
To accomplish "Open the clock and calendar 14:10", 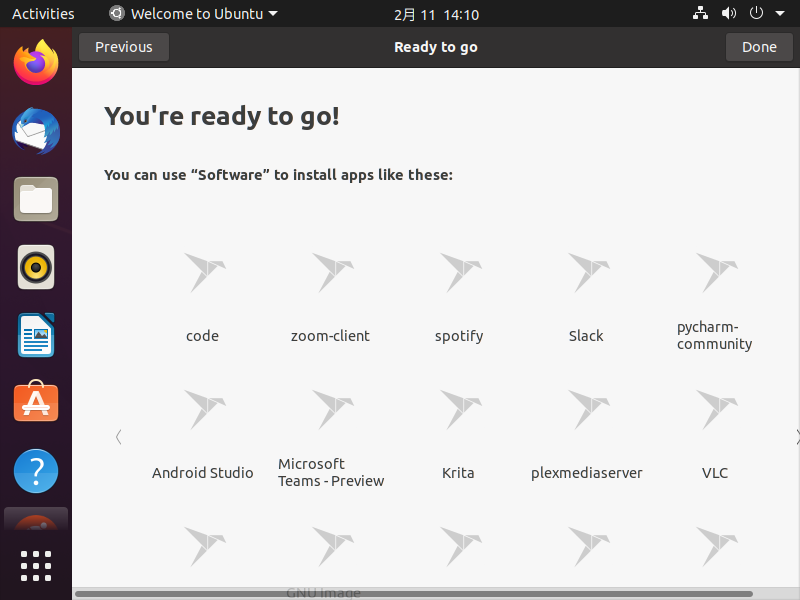I will (436, 15).
